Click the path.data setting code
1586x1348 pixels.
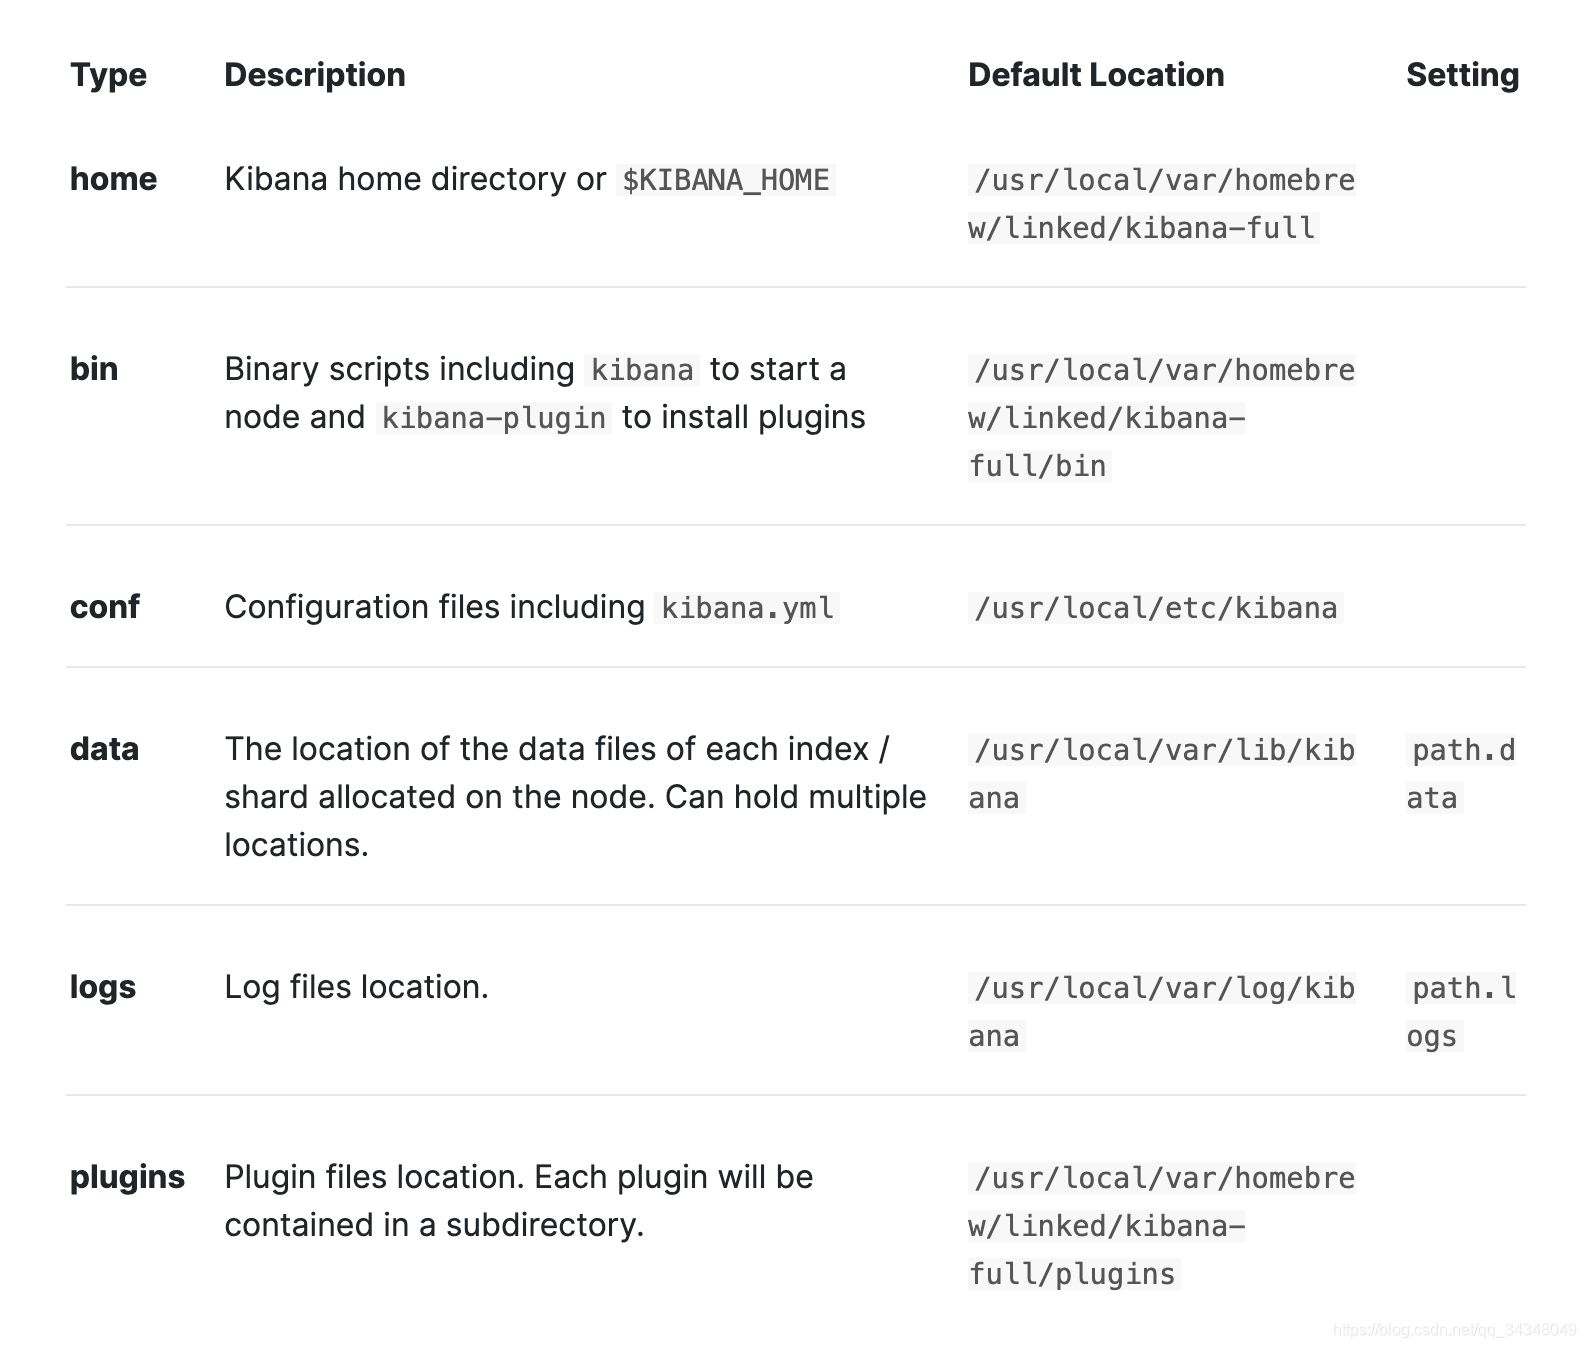pyautogui.click(x=1461, y=774)
